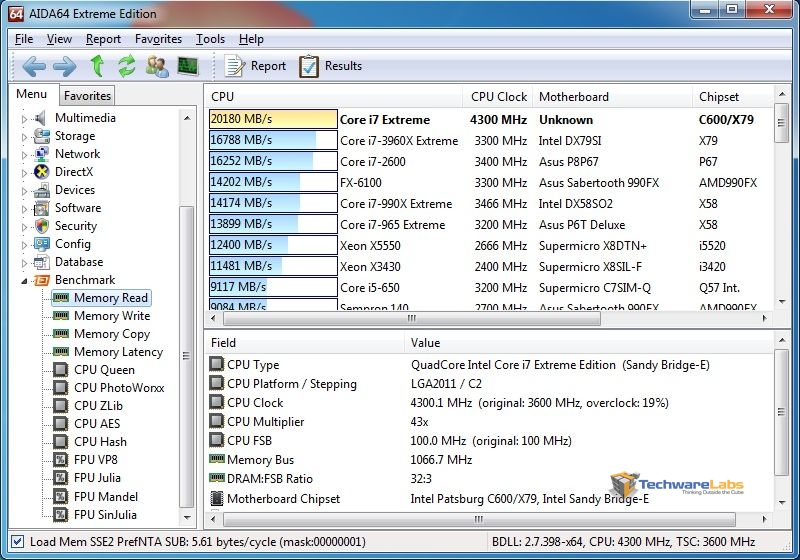800x560 pixels.
Task: Open the Tools menu
Action: (210, 39)
